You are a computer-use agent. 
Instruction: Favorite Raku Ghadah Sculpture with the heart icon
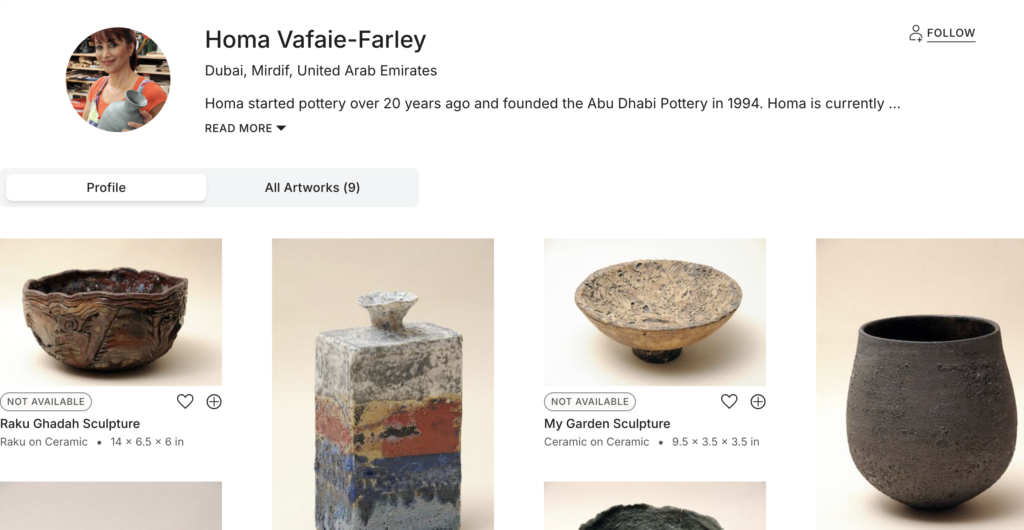click(185, 402)
